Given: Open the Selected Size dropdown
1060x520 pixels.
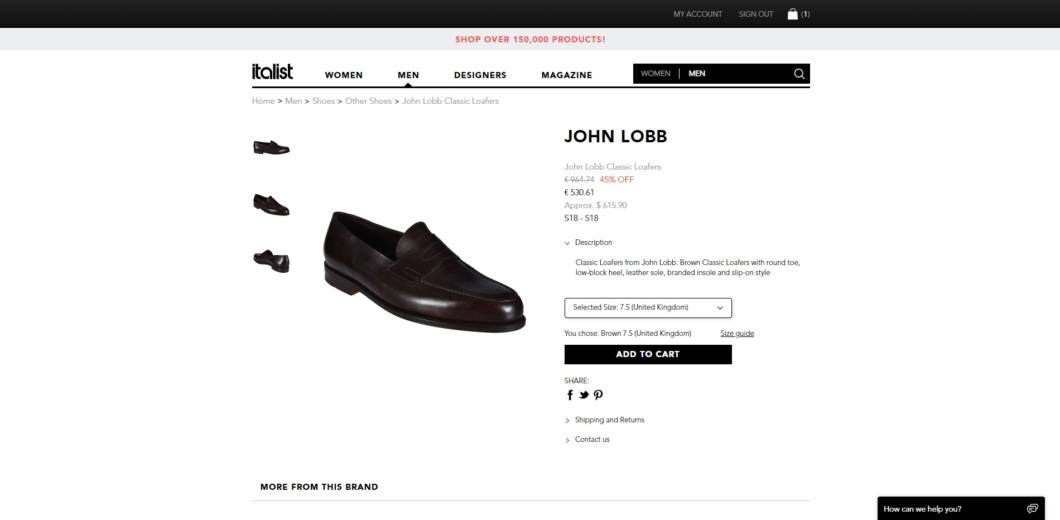Looking at the screenshot, I should tap(648, 308).
